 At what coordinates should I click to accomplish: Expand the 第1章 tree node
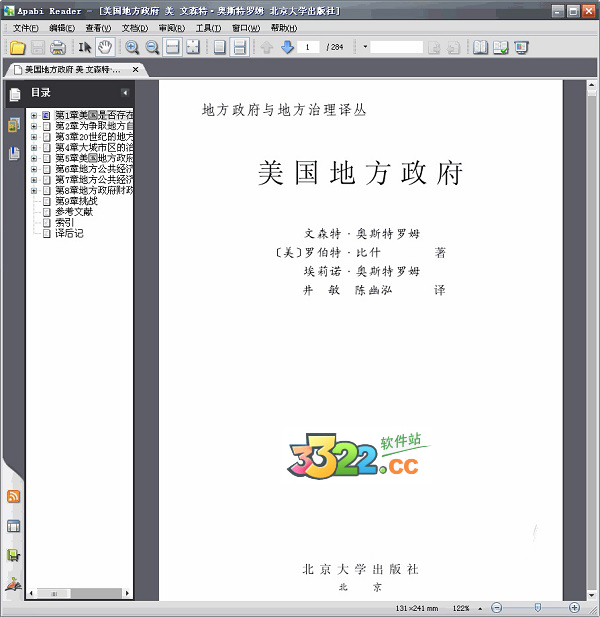[34, 116]
